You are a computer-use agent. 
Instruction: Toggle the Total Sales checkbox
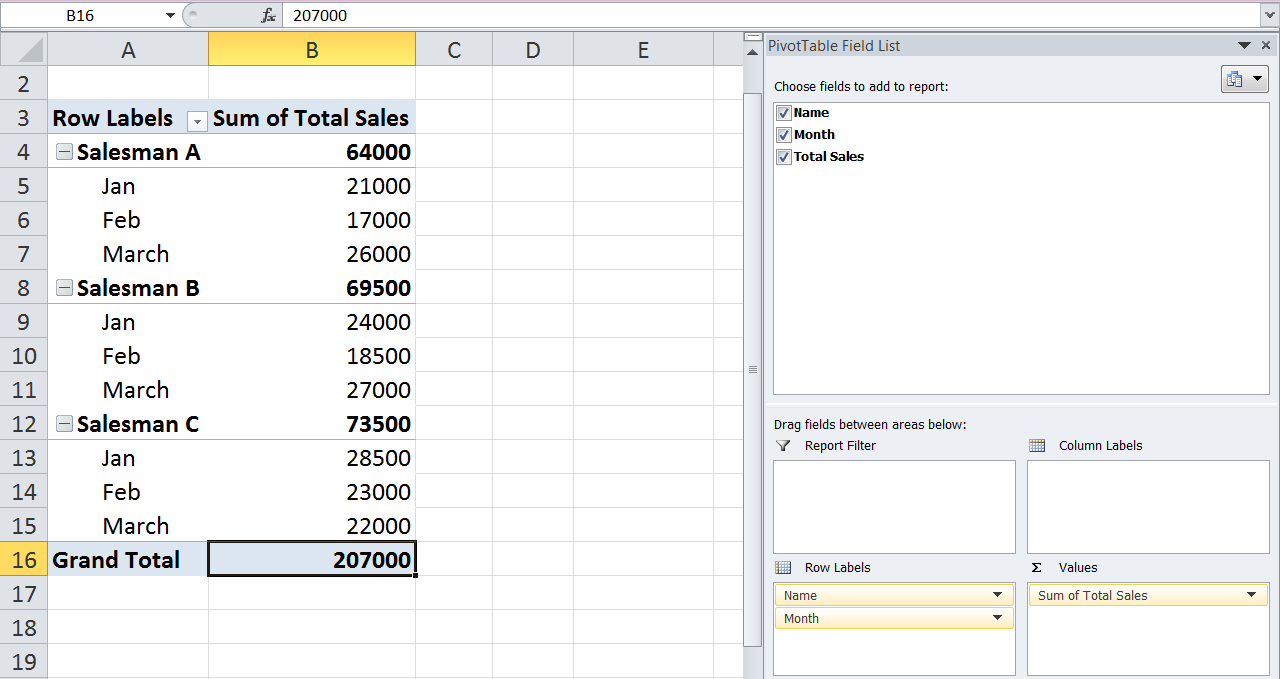coord(783,156)
